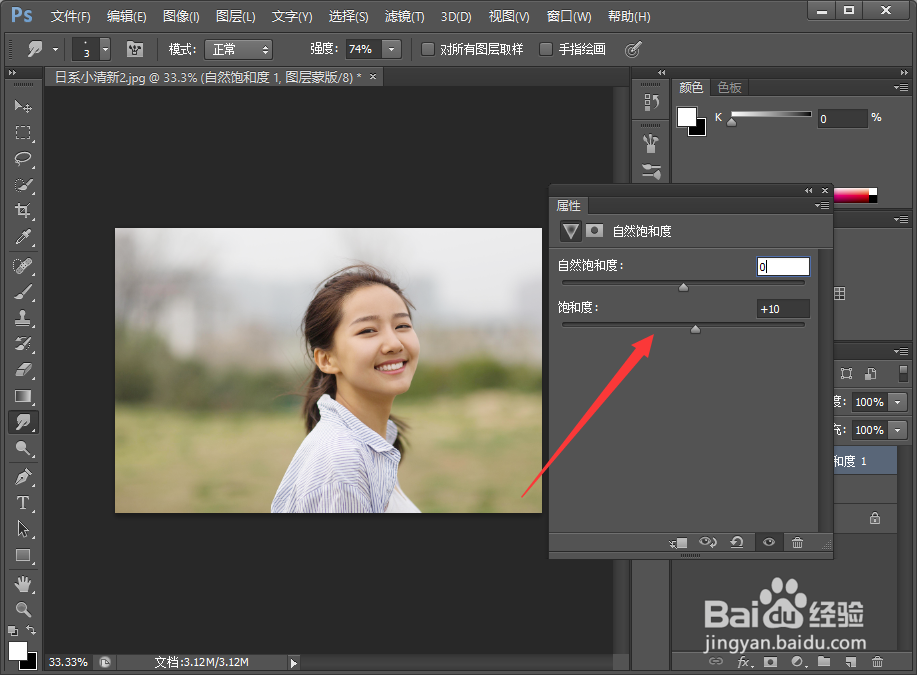Click the tablet pressure strength icon
Image resolution: width=917 pixels, height=675 pixels.
pos(633,50)
